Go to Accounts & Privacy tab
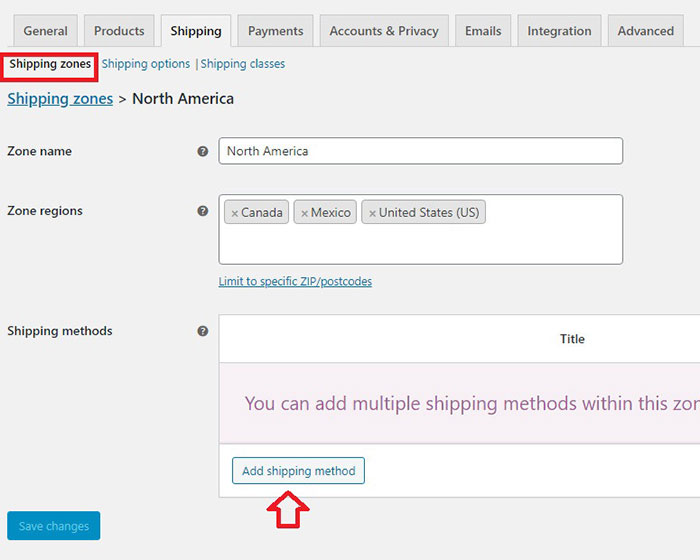This screenshot has width=700, height=560. (384, 31)
